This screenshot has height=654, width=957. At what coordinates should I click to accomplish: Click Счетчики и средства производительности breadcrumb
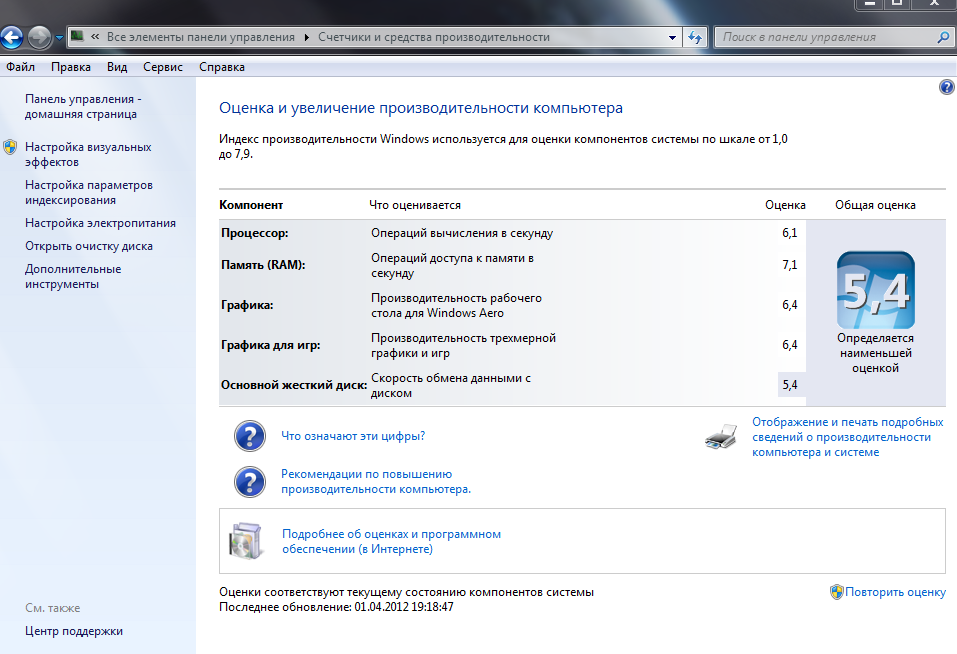click(434, 37)
